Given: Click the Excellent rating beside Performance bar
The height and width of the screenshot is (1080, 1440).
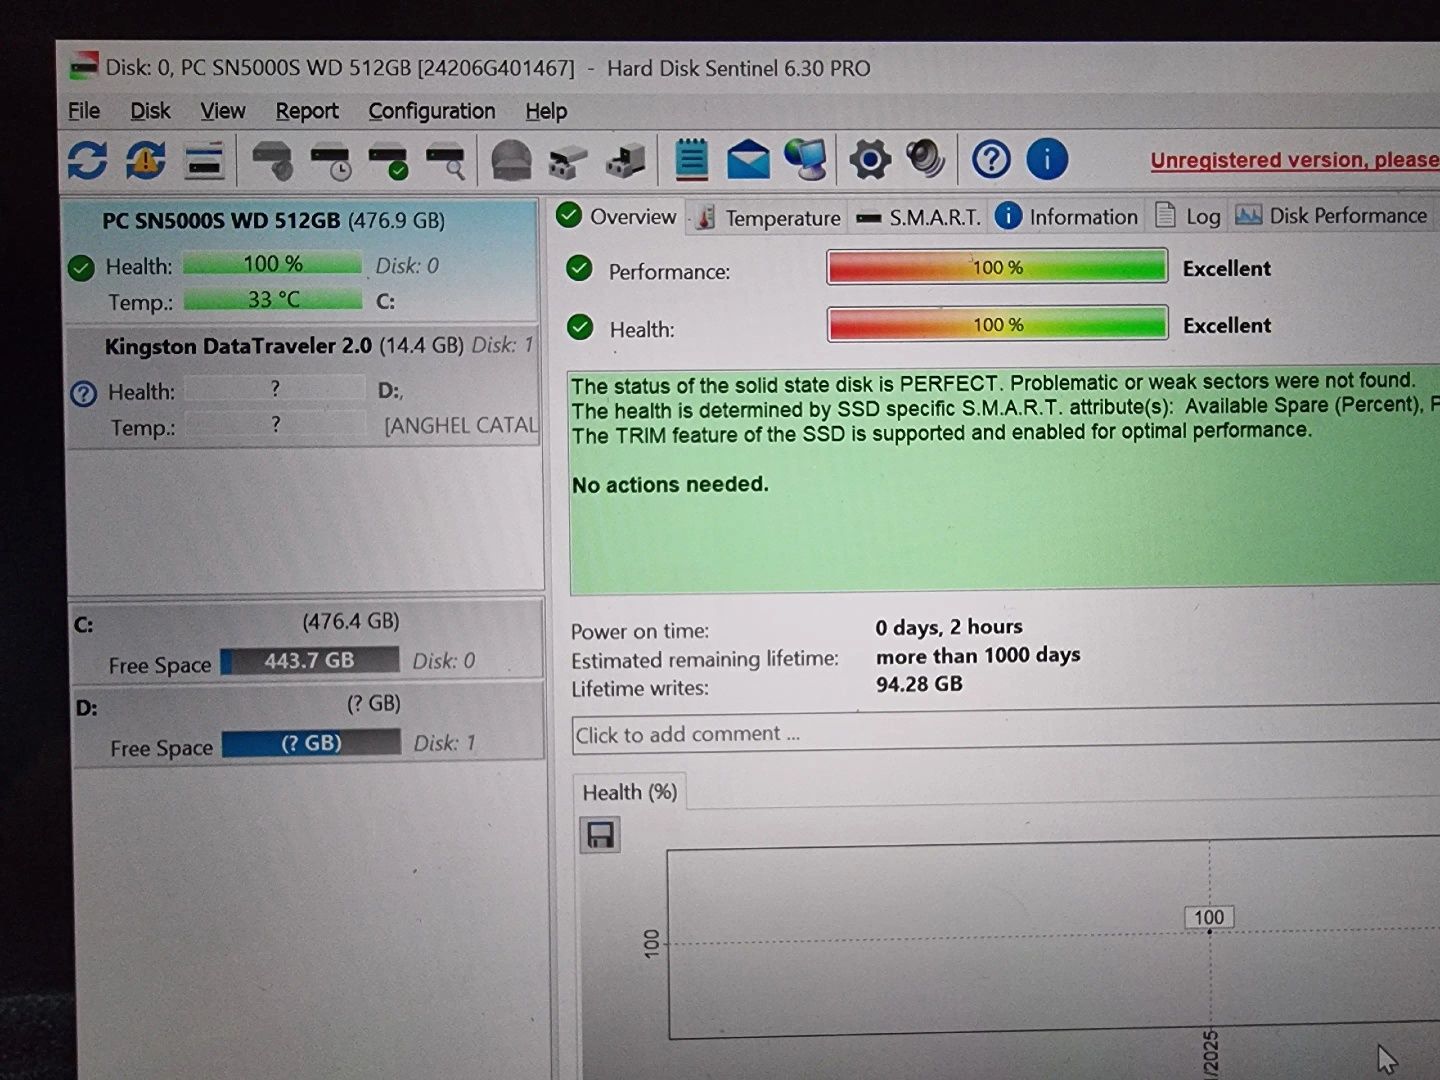Looking at the screenshot, I should 1226,268.
